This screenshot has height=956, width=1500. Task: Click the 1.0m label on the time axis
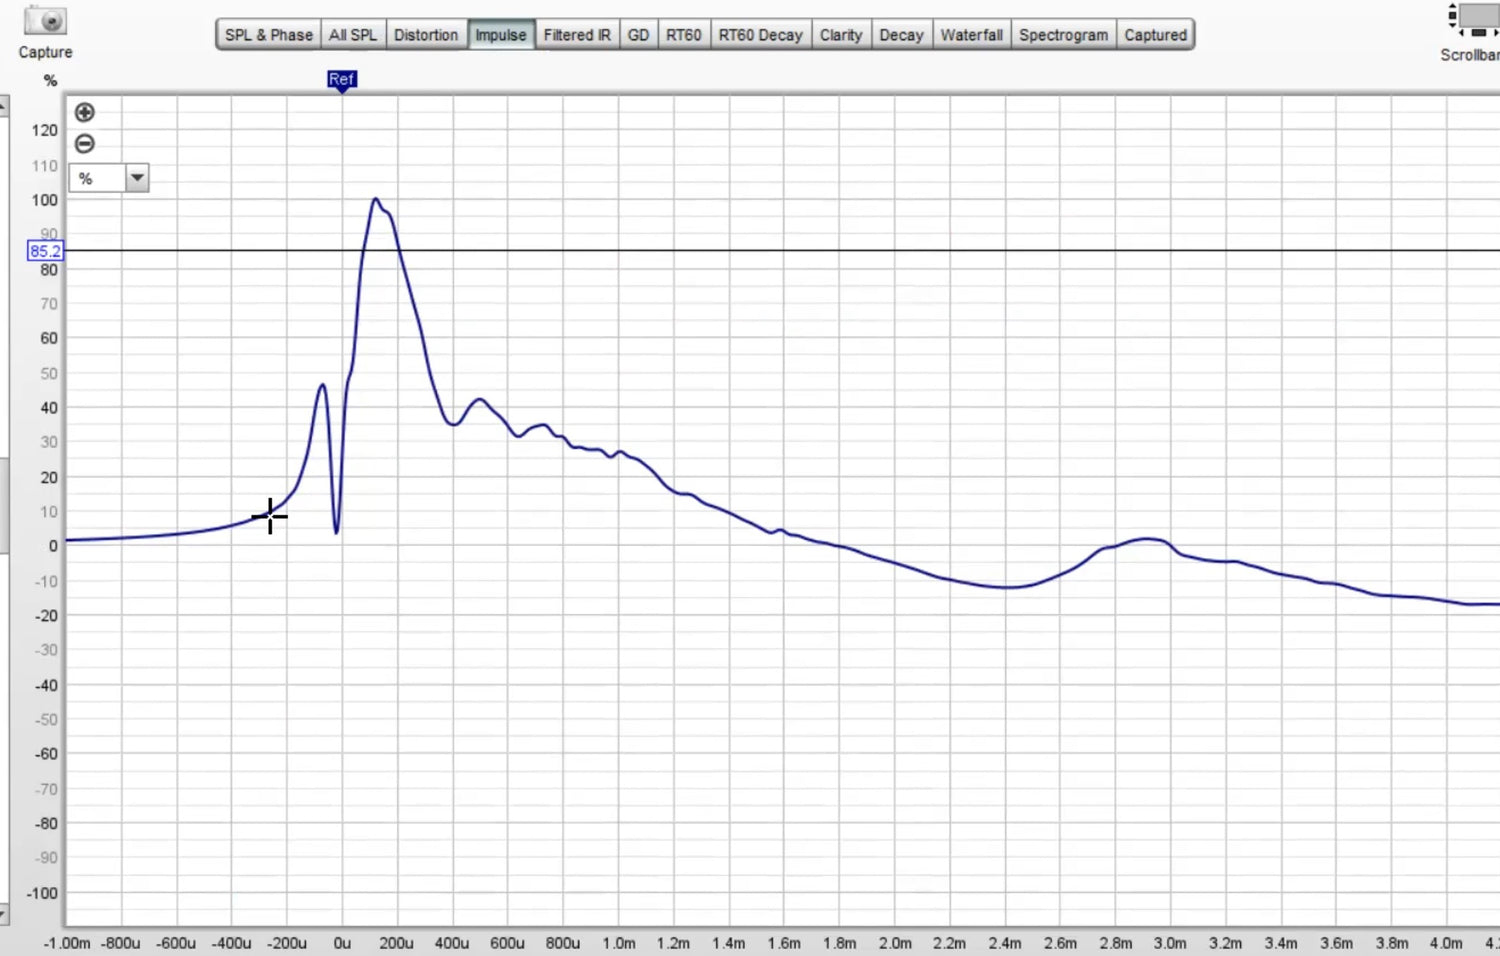tap(618, 943)
